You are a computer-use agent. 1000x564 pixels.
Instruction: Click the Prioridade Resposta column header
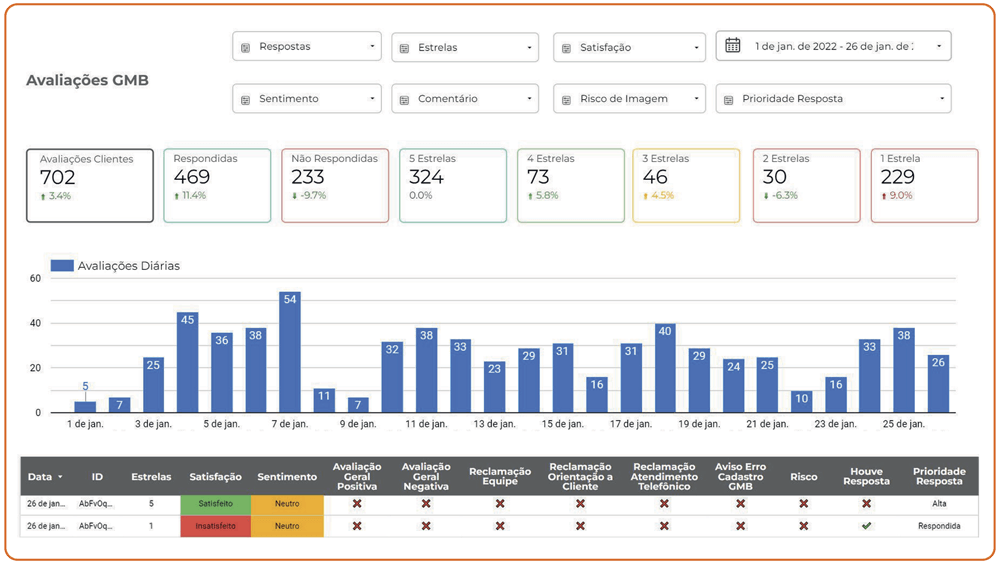pos(939,477)
